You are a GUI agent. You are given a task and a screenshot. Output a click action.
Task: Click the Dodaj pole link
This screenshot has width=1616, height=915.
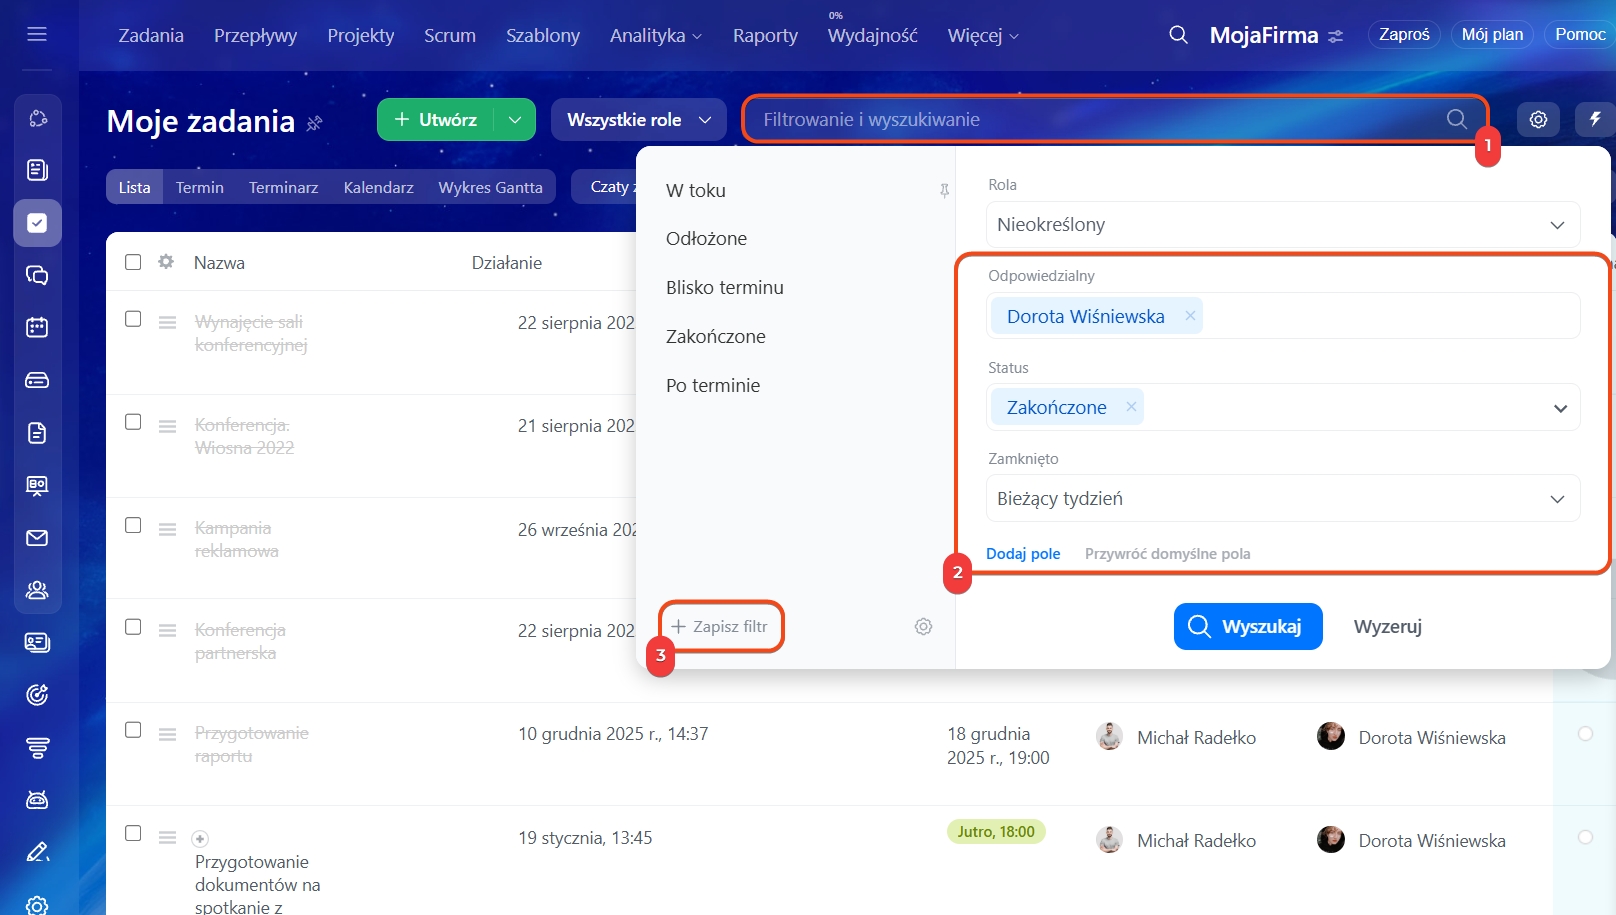(x=1023, y=554)
